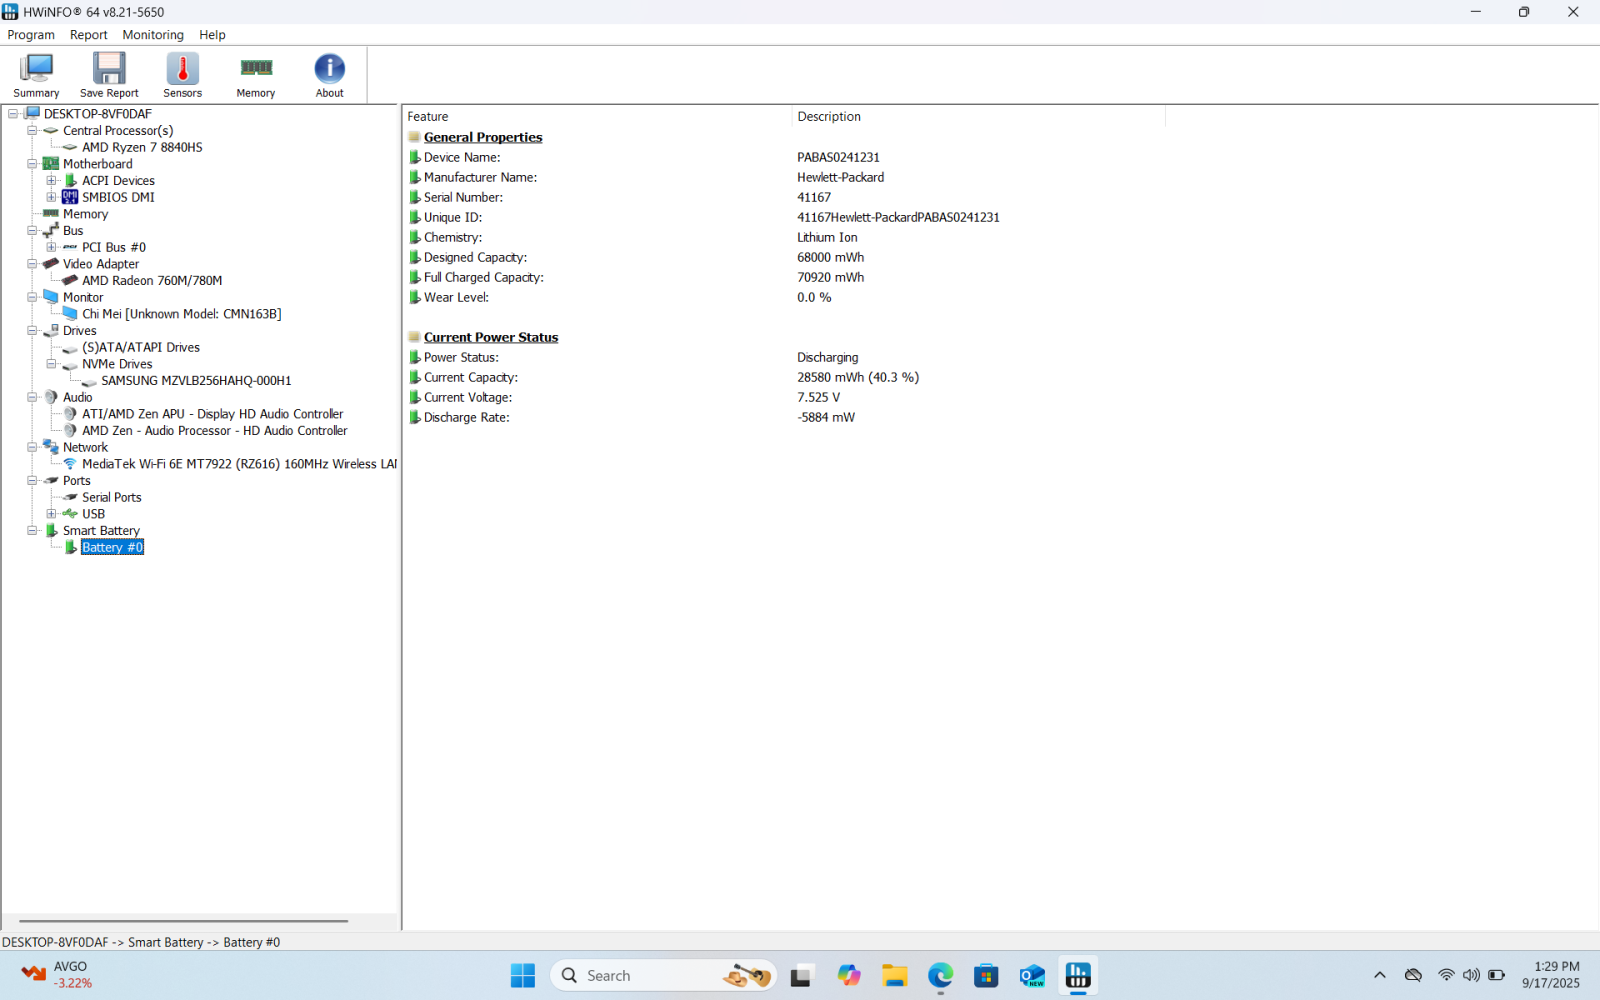The width and height of the screenshot is (1600, 1000).
Task: Launch Microsoft Edge from the taskbar
Action: (x=940, y=976)
